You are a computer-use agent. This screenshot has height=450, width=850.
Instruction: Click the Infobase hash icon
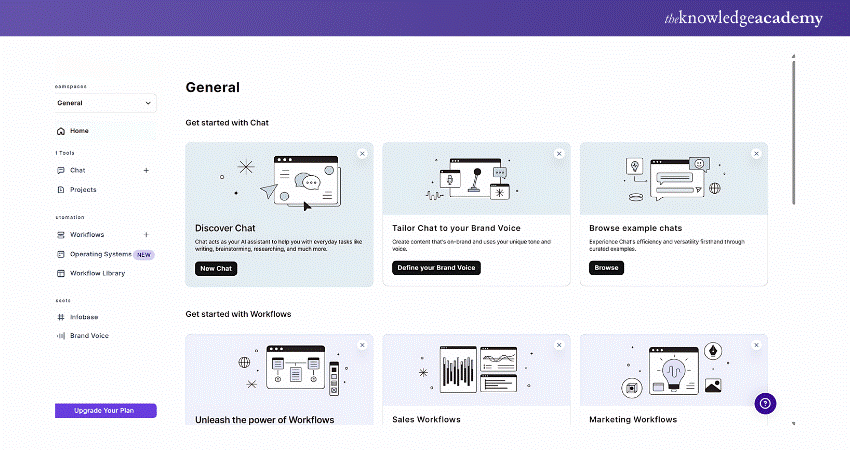[61, 317]
